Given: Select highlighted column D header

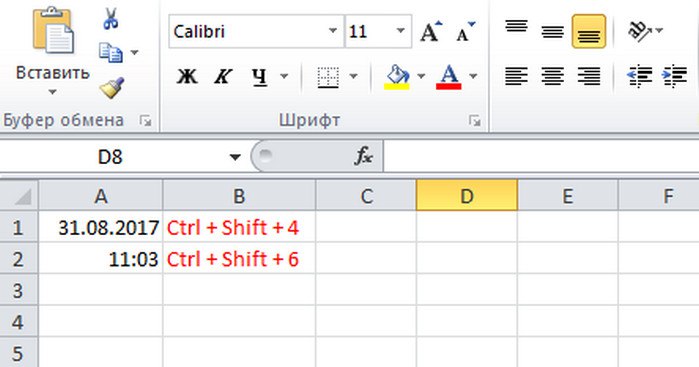Looking at the screenshot, I should [x=467, y=196].
